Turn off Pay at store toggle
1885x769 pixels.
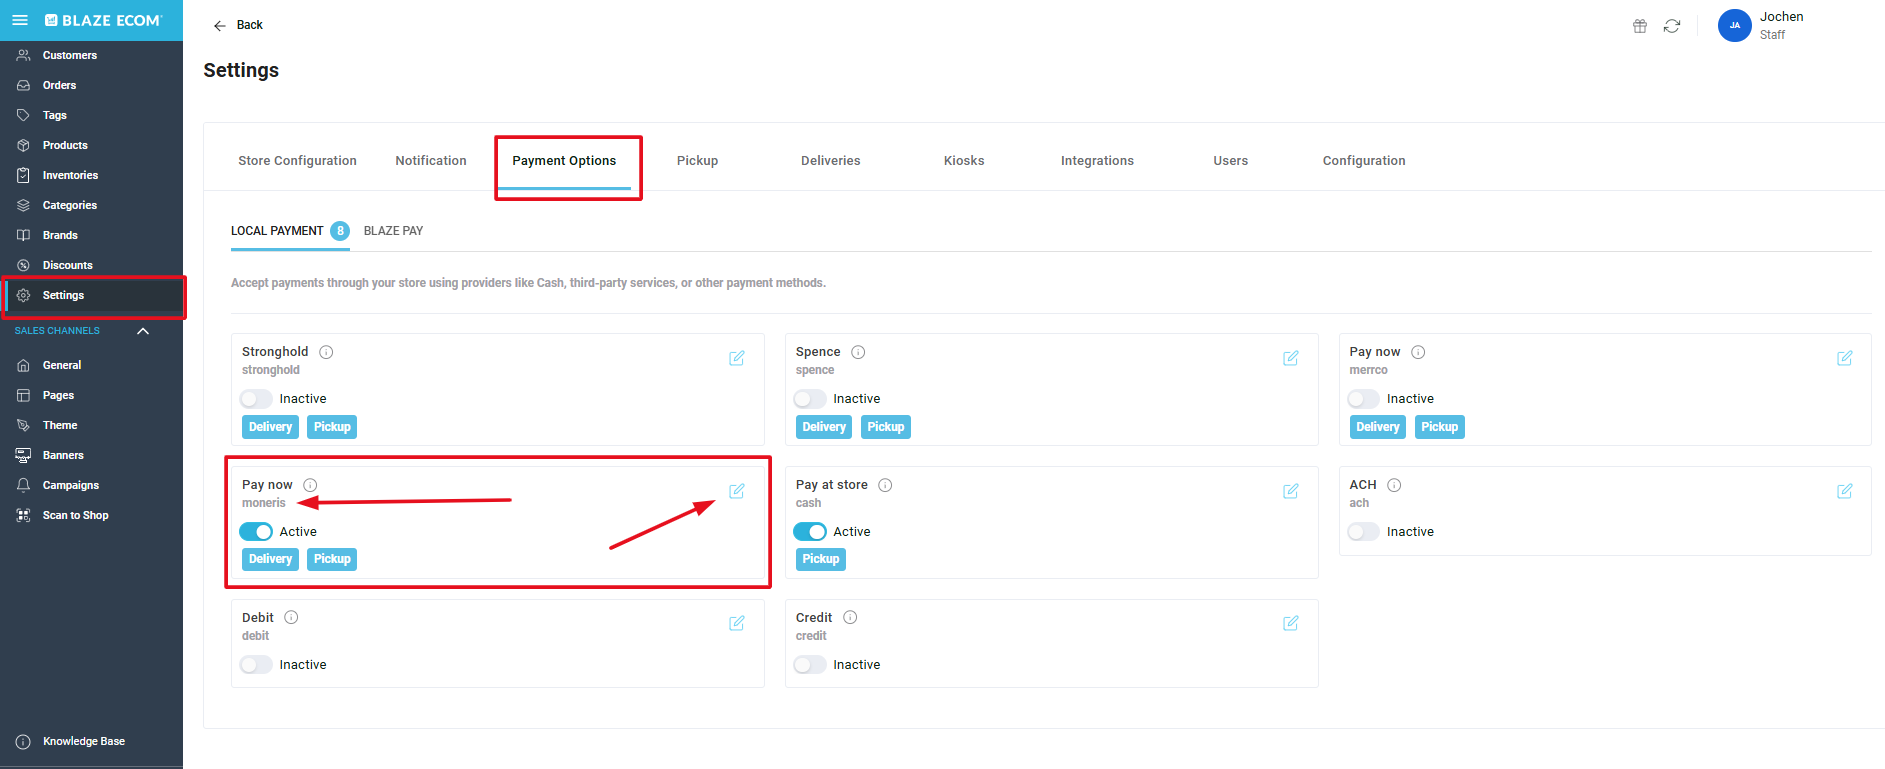810,532
